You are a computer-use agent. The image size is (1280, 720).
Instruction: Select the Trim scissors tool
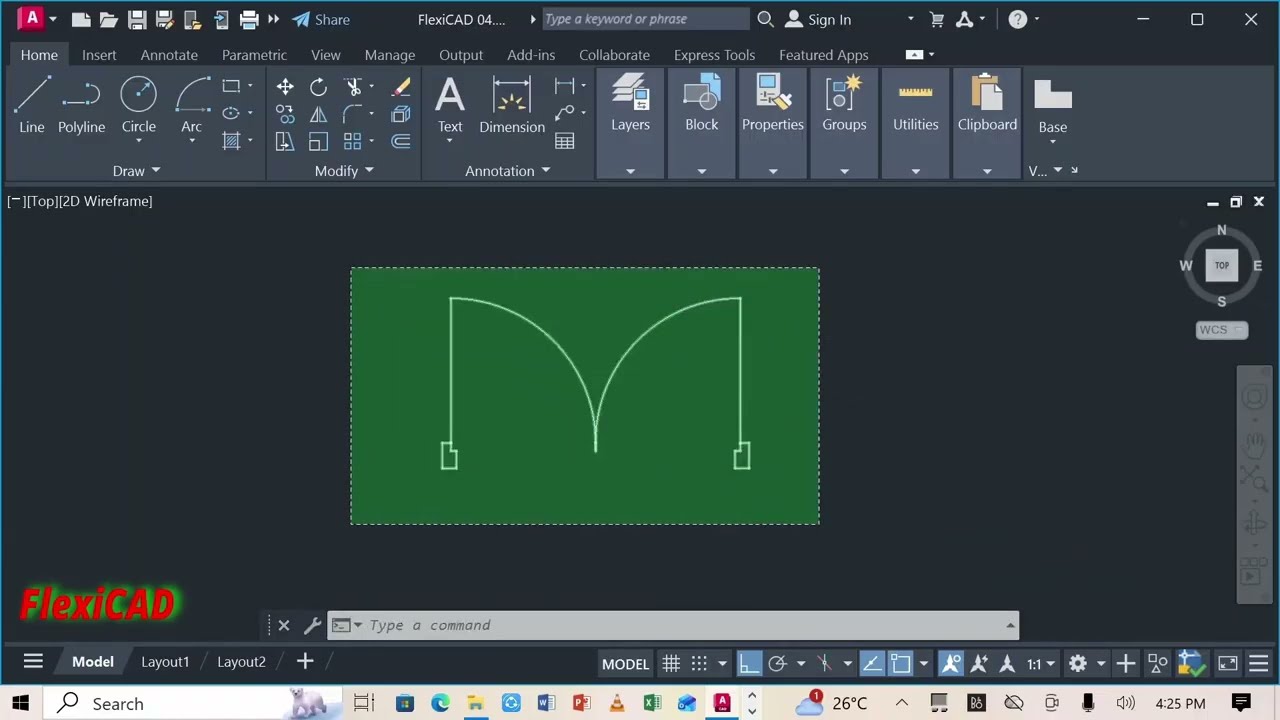(353, 87)
